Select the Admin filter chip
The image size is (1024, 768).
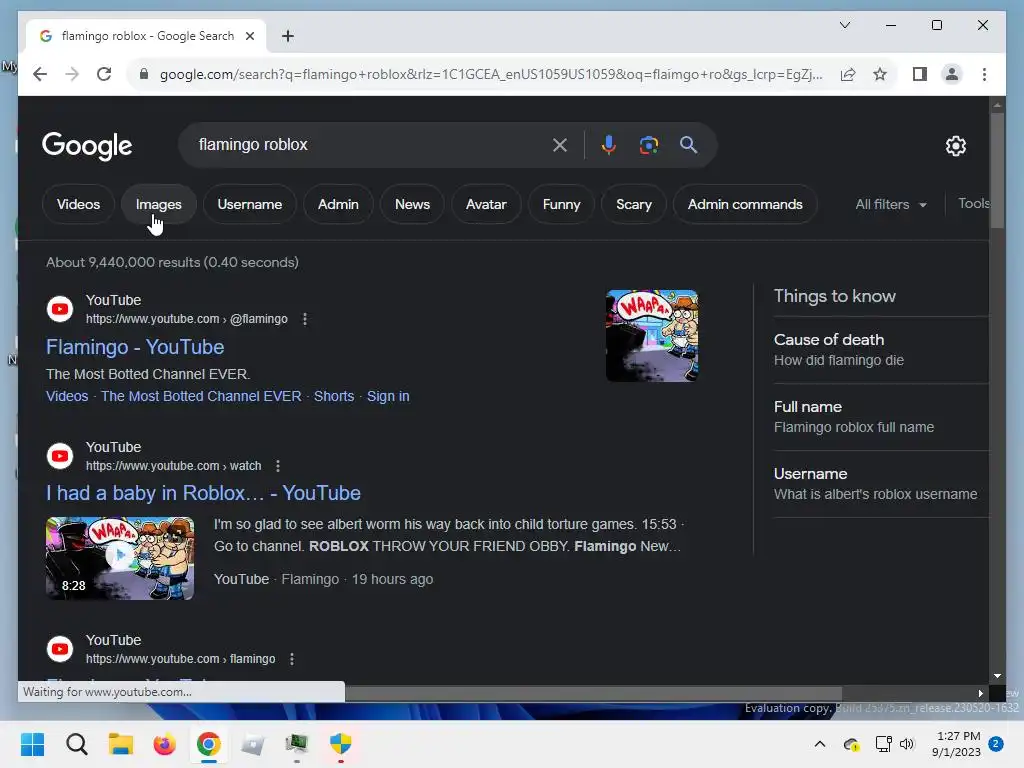tap(338, 204)
